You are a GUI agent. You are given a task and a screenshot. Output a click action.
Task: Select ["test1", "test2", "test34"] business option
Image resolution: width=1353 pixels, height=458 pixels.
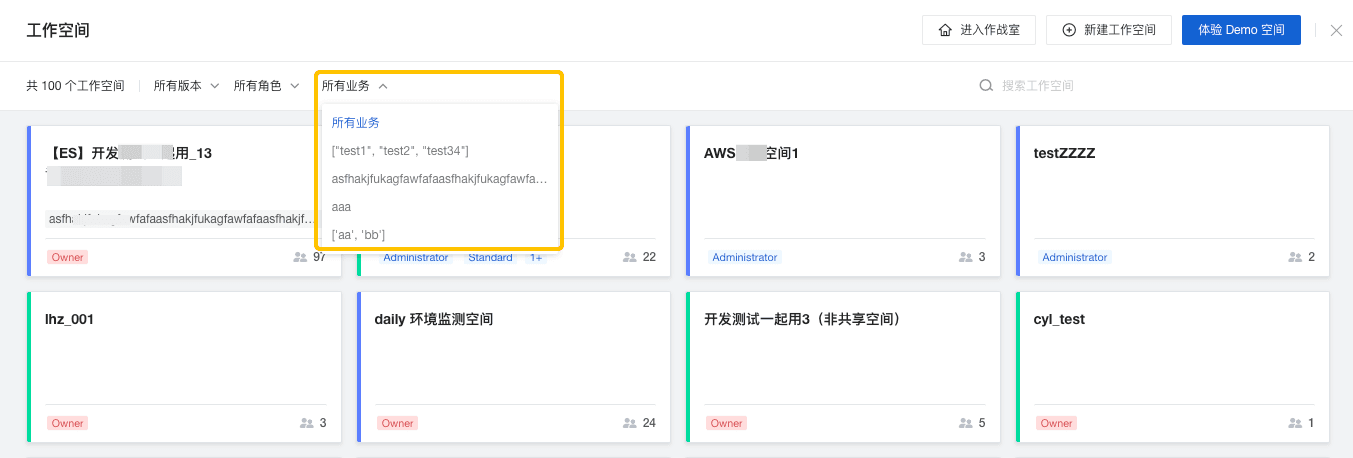point(439,150)
